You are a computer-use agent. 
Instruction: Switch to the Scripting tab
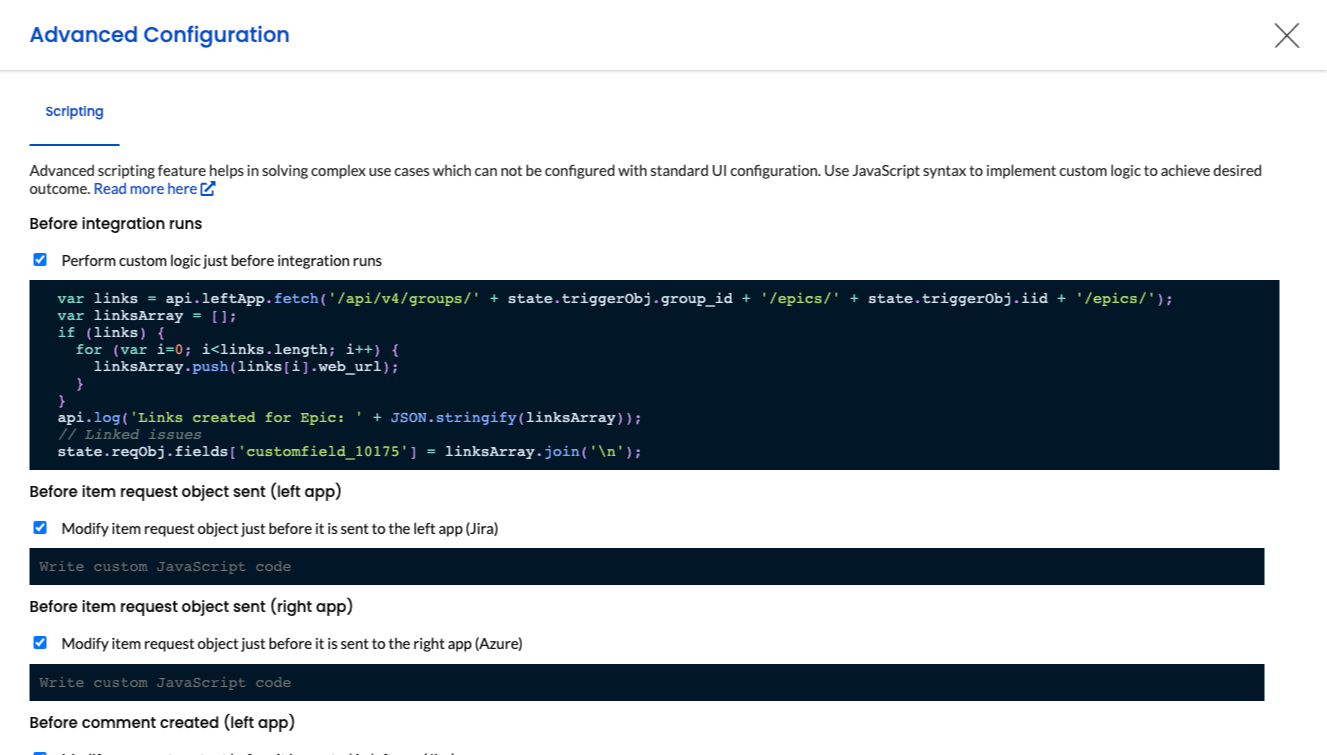click(74, 112)
